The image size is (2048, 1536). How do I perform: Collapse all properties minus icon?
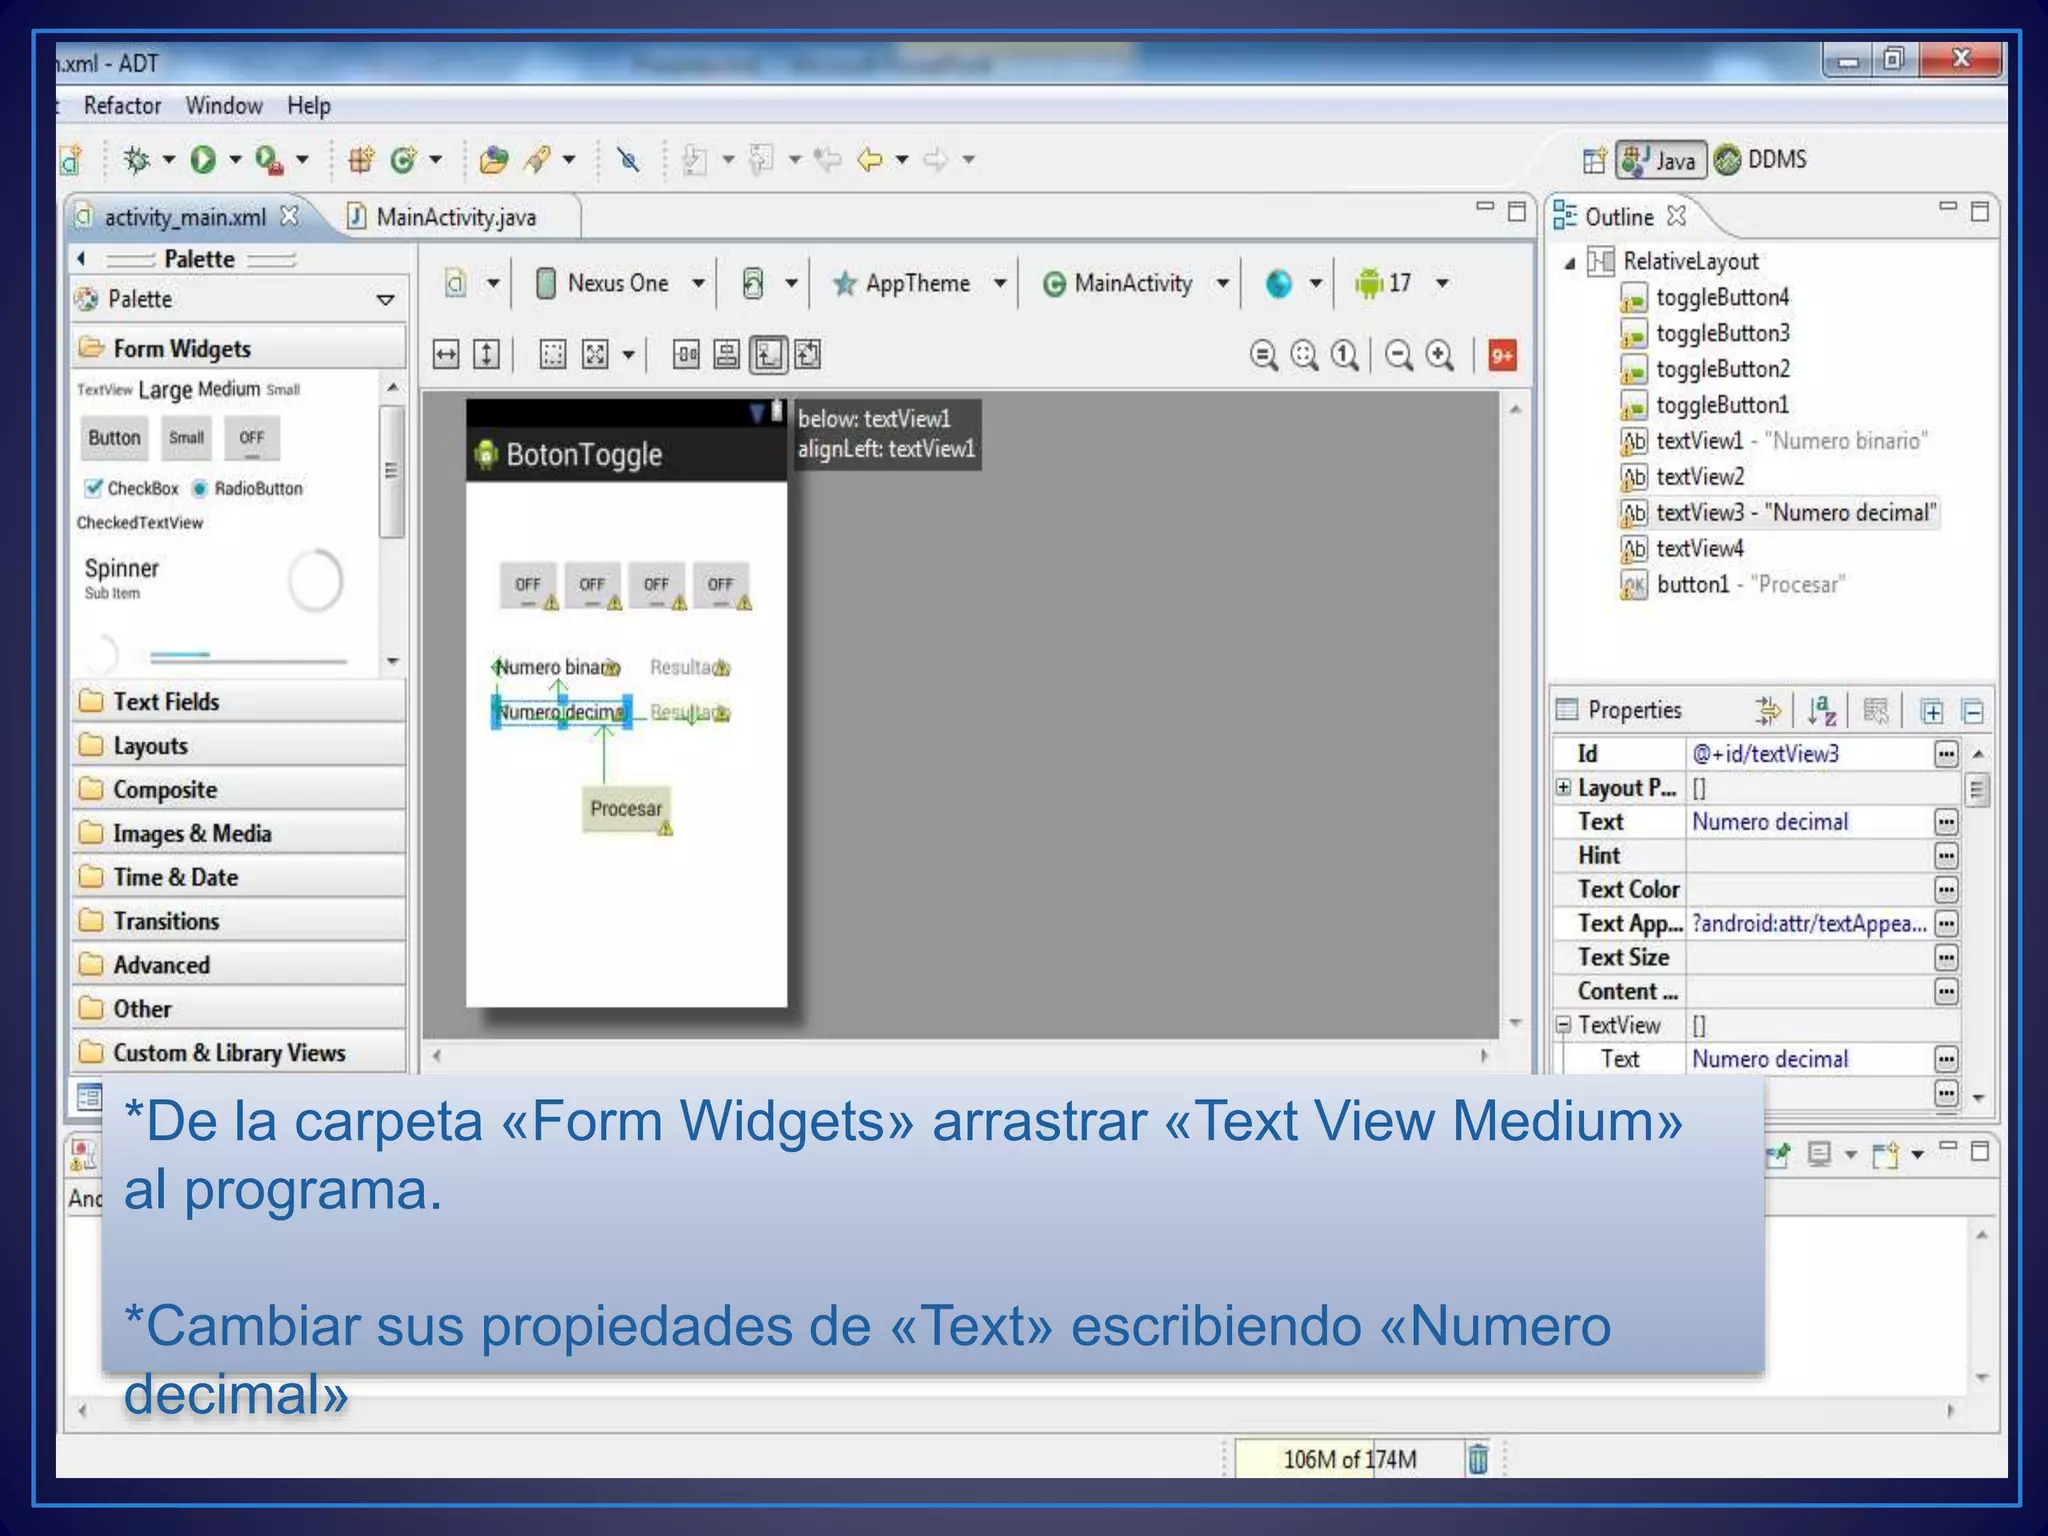pos(1972,712)
